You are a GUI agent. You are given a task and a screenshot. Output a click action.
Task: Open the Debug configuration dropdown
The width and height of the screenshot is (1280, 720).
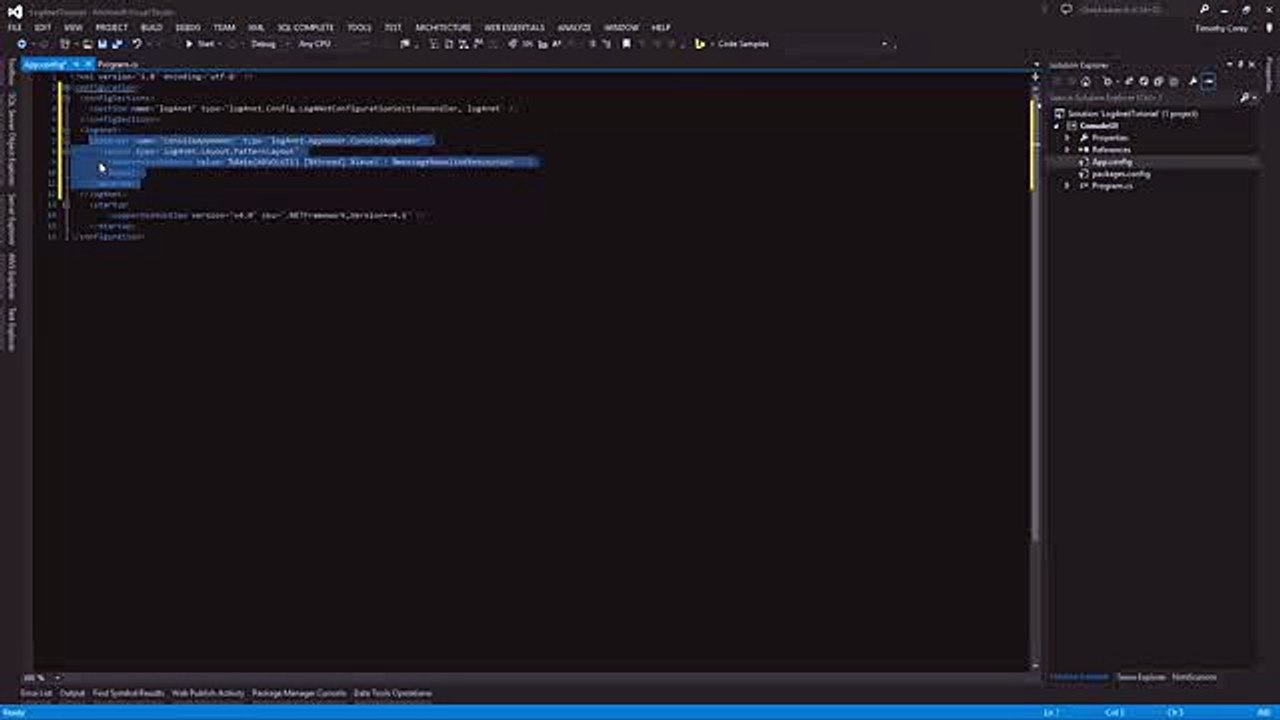tap(268, 44)
